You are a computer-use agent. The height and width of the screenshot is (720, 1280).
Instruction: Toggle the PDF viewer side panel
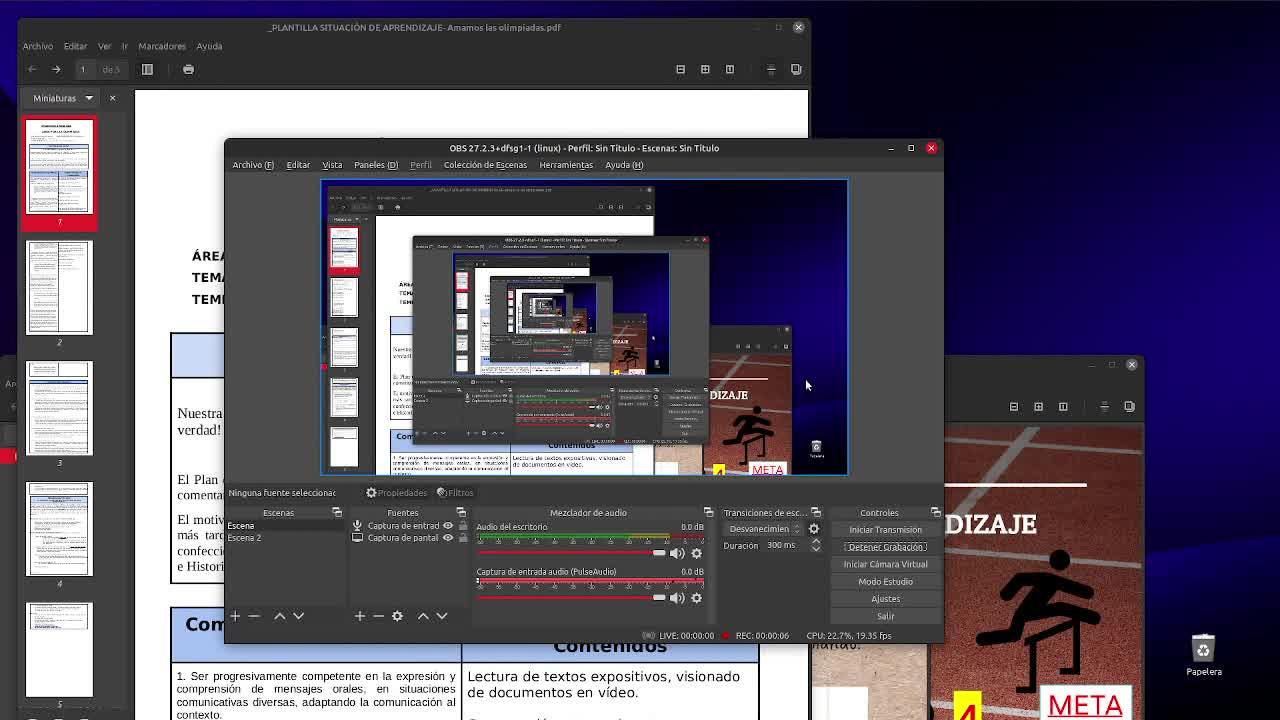pyautogui.click(x=147, y=69)
